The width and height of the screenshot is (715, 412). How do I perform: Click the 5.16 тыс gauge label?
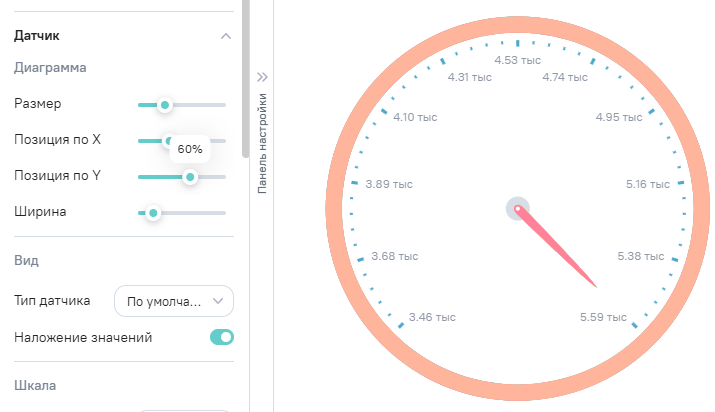[645, 185]
